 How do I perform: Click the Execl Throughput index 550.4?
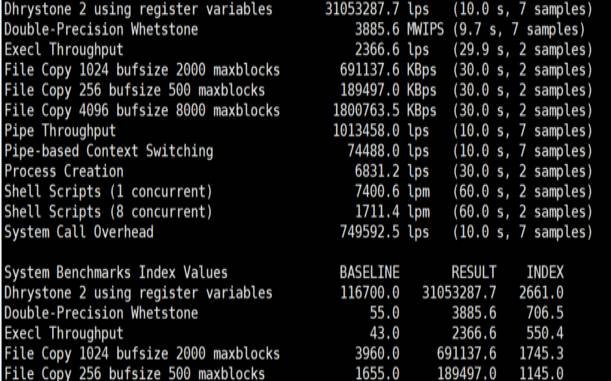pos(545,333)
